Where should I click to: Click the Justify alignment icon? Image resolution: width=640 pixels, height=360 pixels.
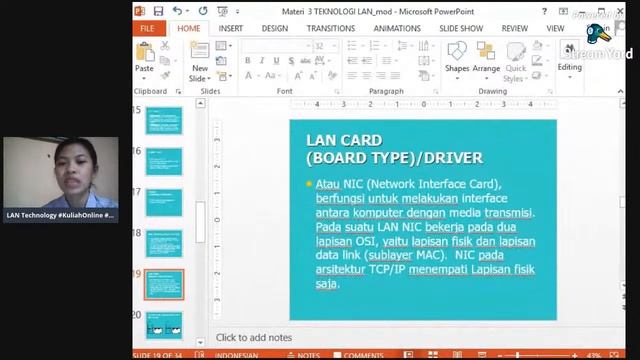[395, 76]
